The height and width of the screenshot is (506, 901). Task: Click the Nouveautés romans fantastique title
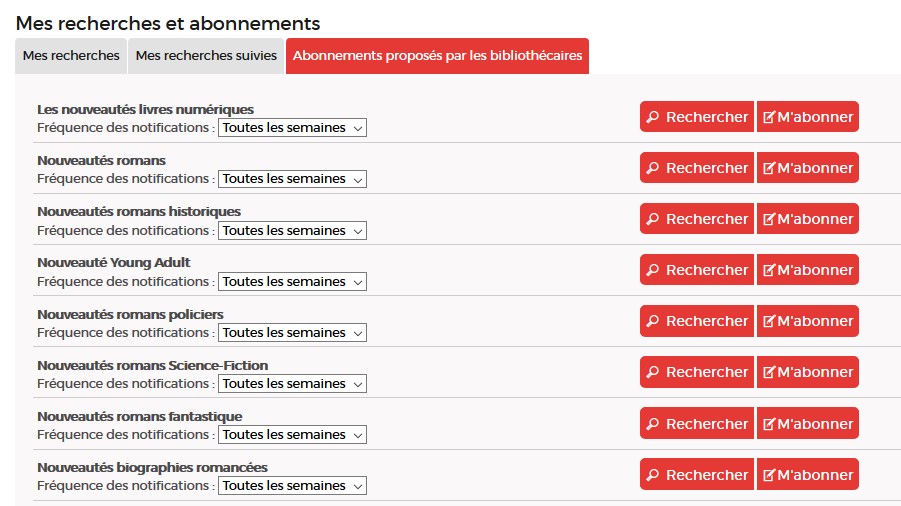coord(140,416)
